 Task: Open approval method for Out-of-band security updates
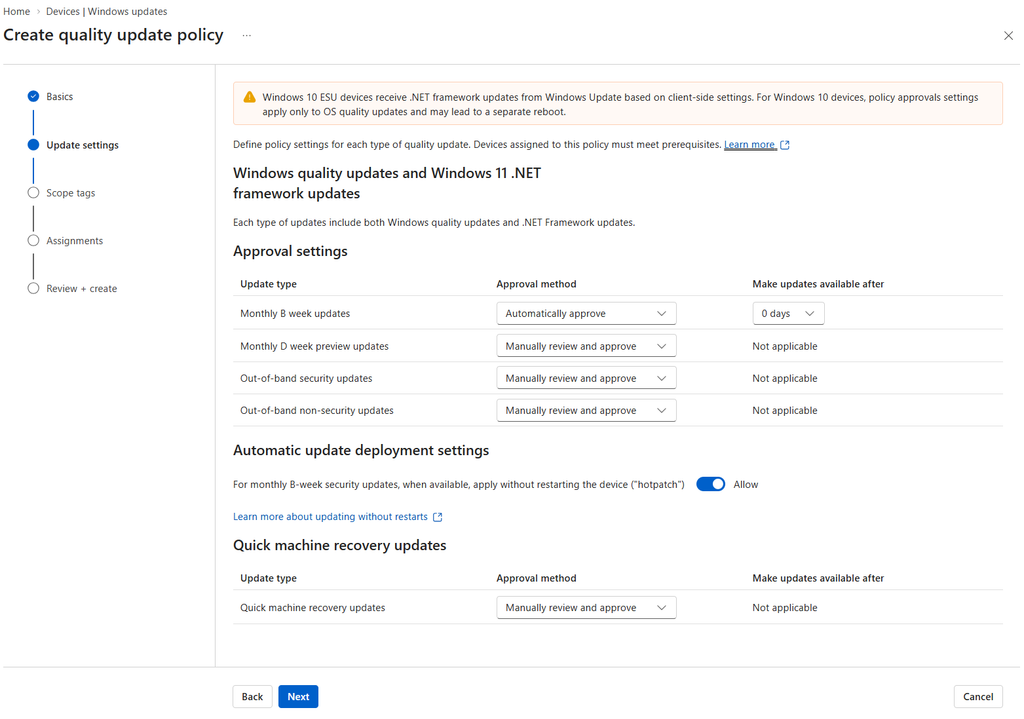coord(586,378)
